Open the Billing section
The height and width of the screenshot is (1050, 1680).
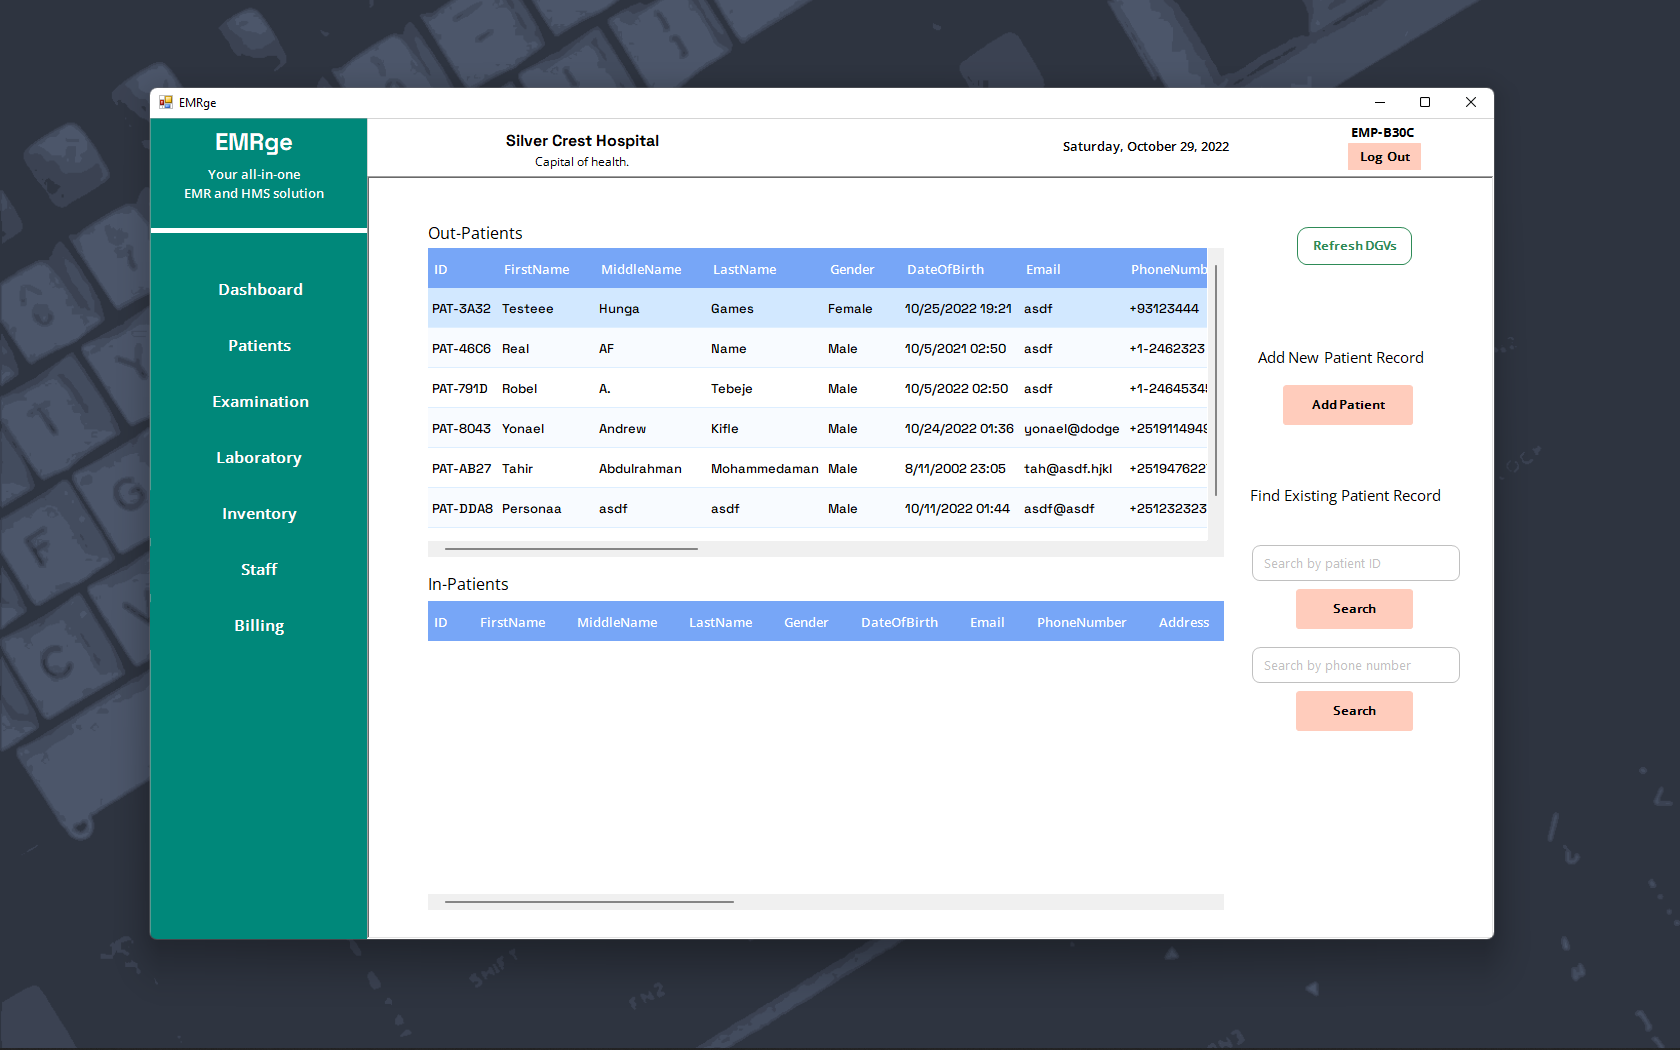tap(260, 626)
